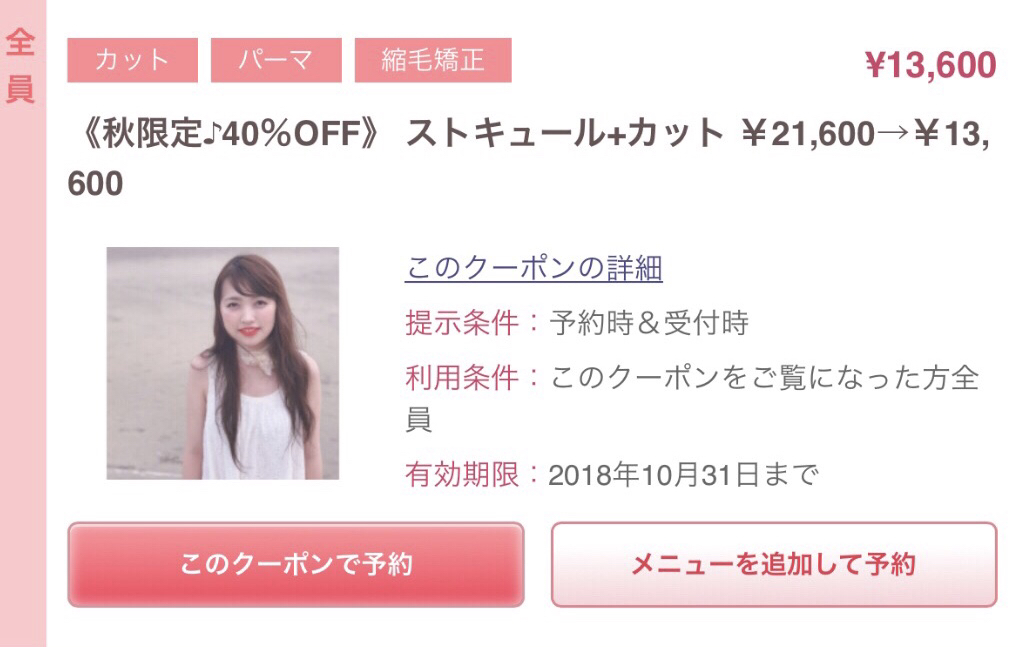Click the wrapped 600 on title's second line

[x=95, y=183]
